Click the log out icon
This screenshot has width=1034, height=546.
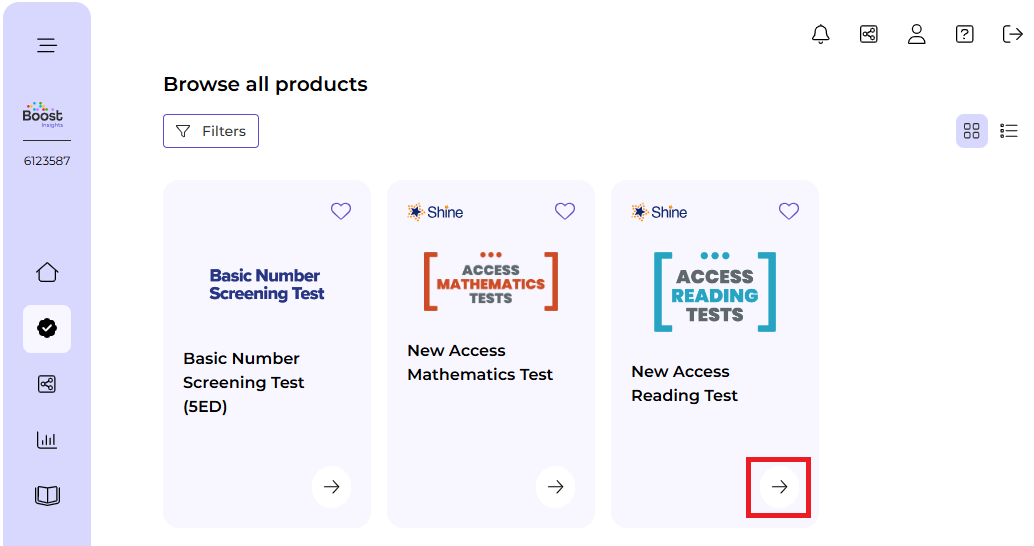[1012, 34]
